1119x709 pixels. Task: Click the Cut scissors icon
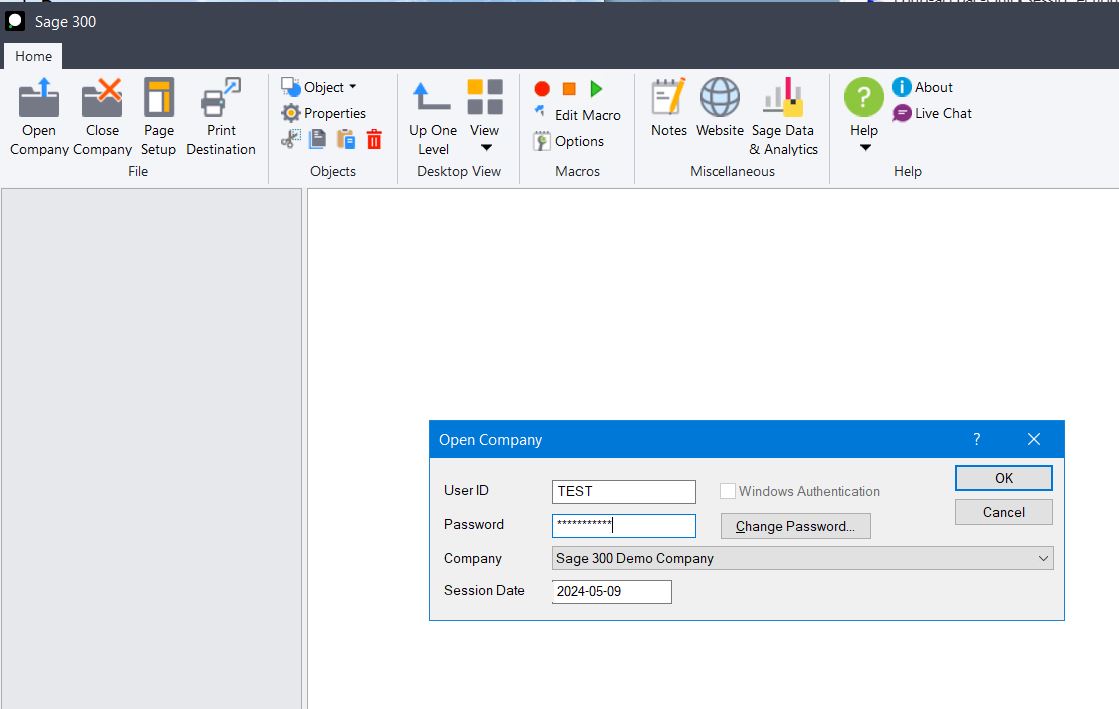pos(290,139)
